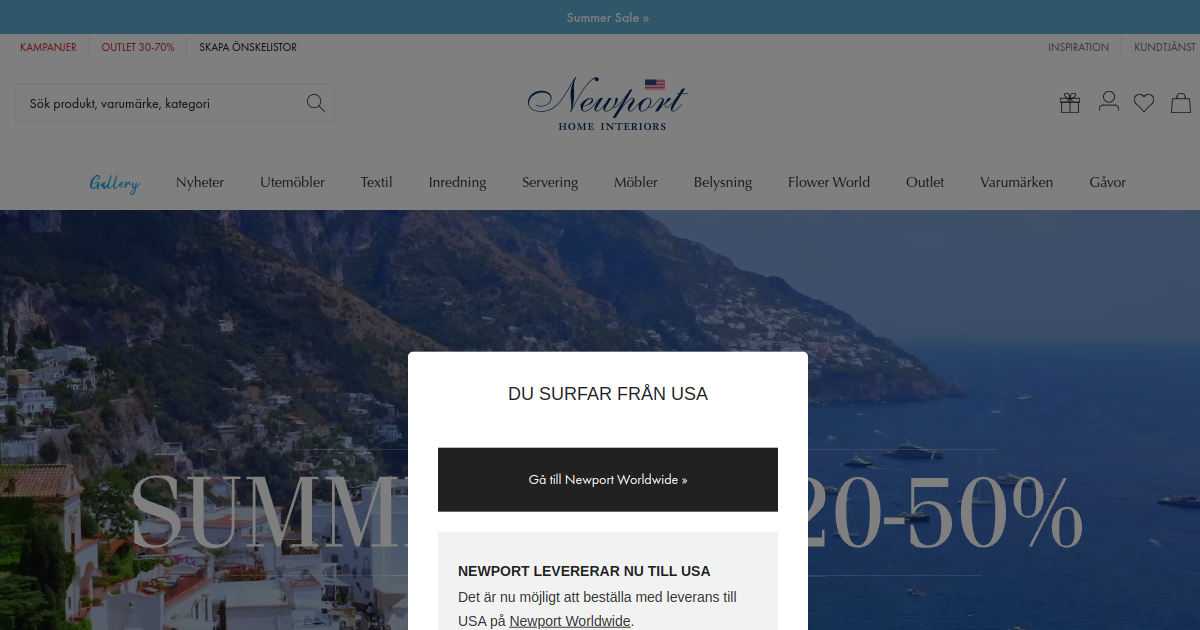Click Gå till Newport Worldwide button

[x=608, y=479]
